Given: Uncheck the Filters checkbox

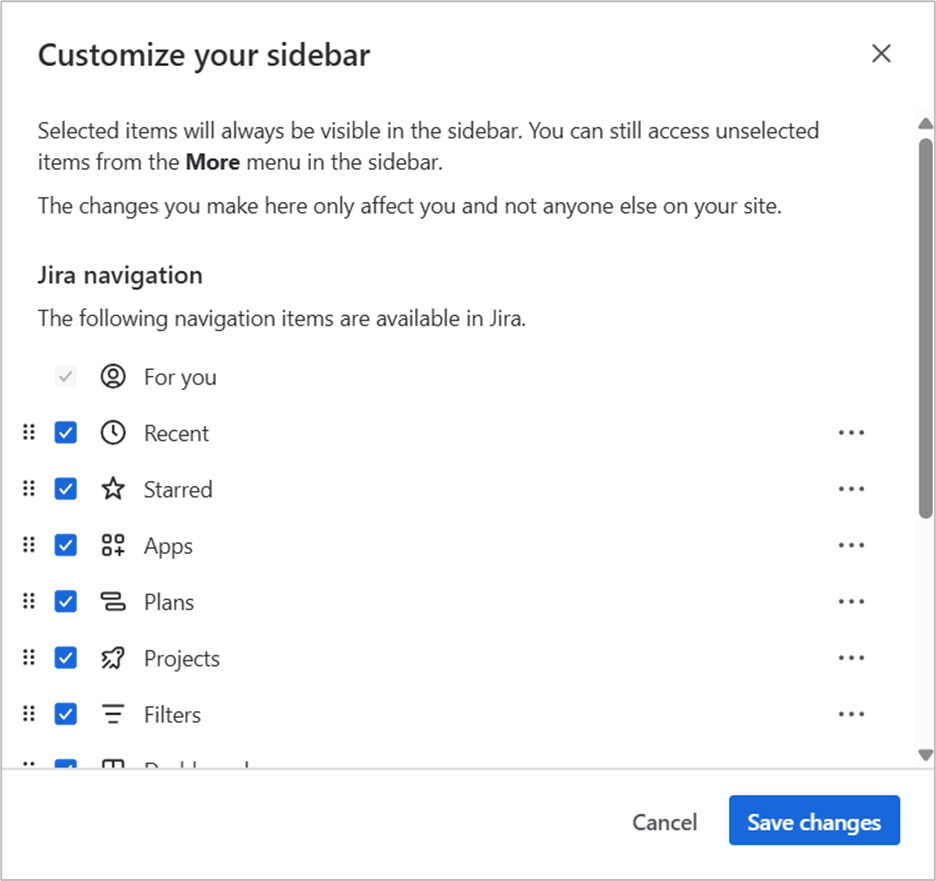Looking at the screenshot, I should pyautogui.click(x=66, y=714).
